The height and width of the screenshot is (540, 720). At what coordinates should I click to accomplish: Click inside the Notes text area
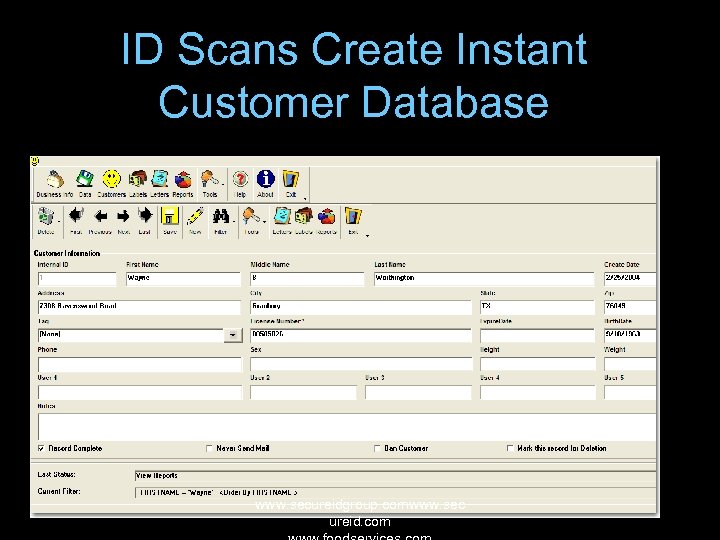click(x=347, y=427)
